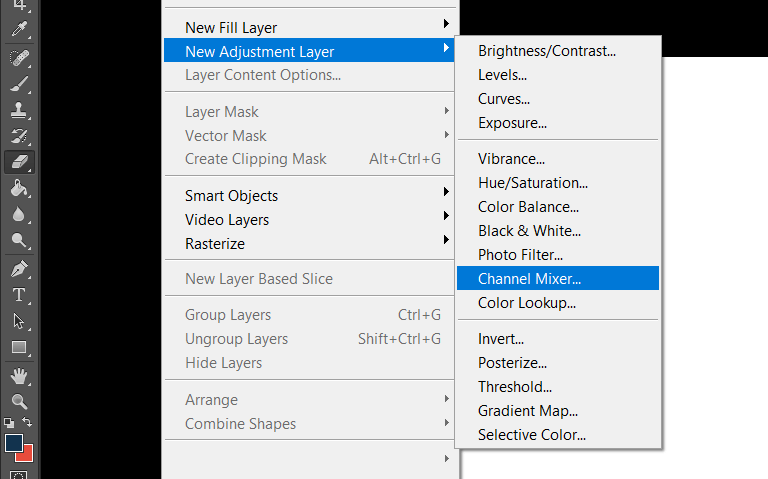Select the Zoom tool in toolbar
This screenshot has height=479, width=768.
[19, 402]
